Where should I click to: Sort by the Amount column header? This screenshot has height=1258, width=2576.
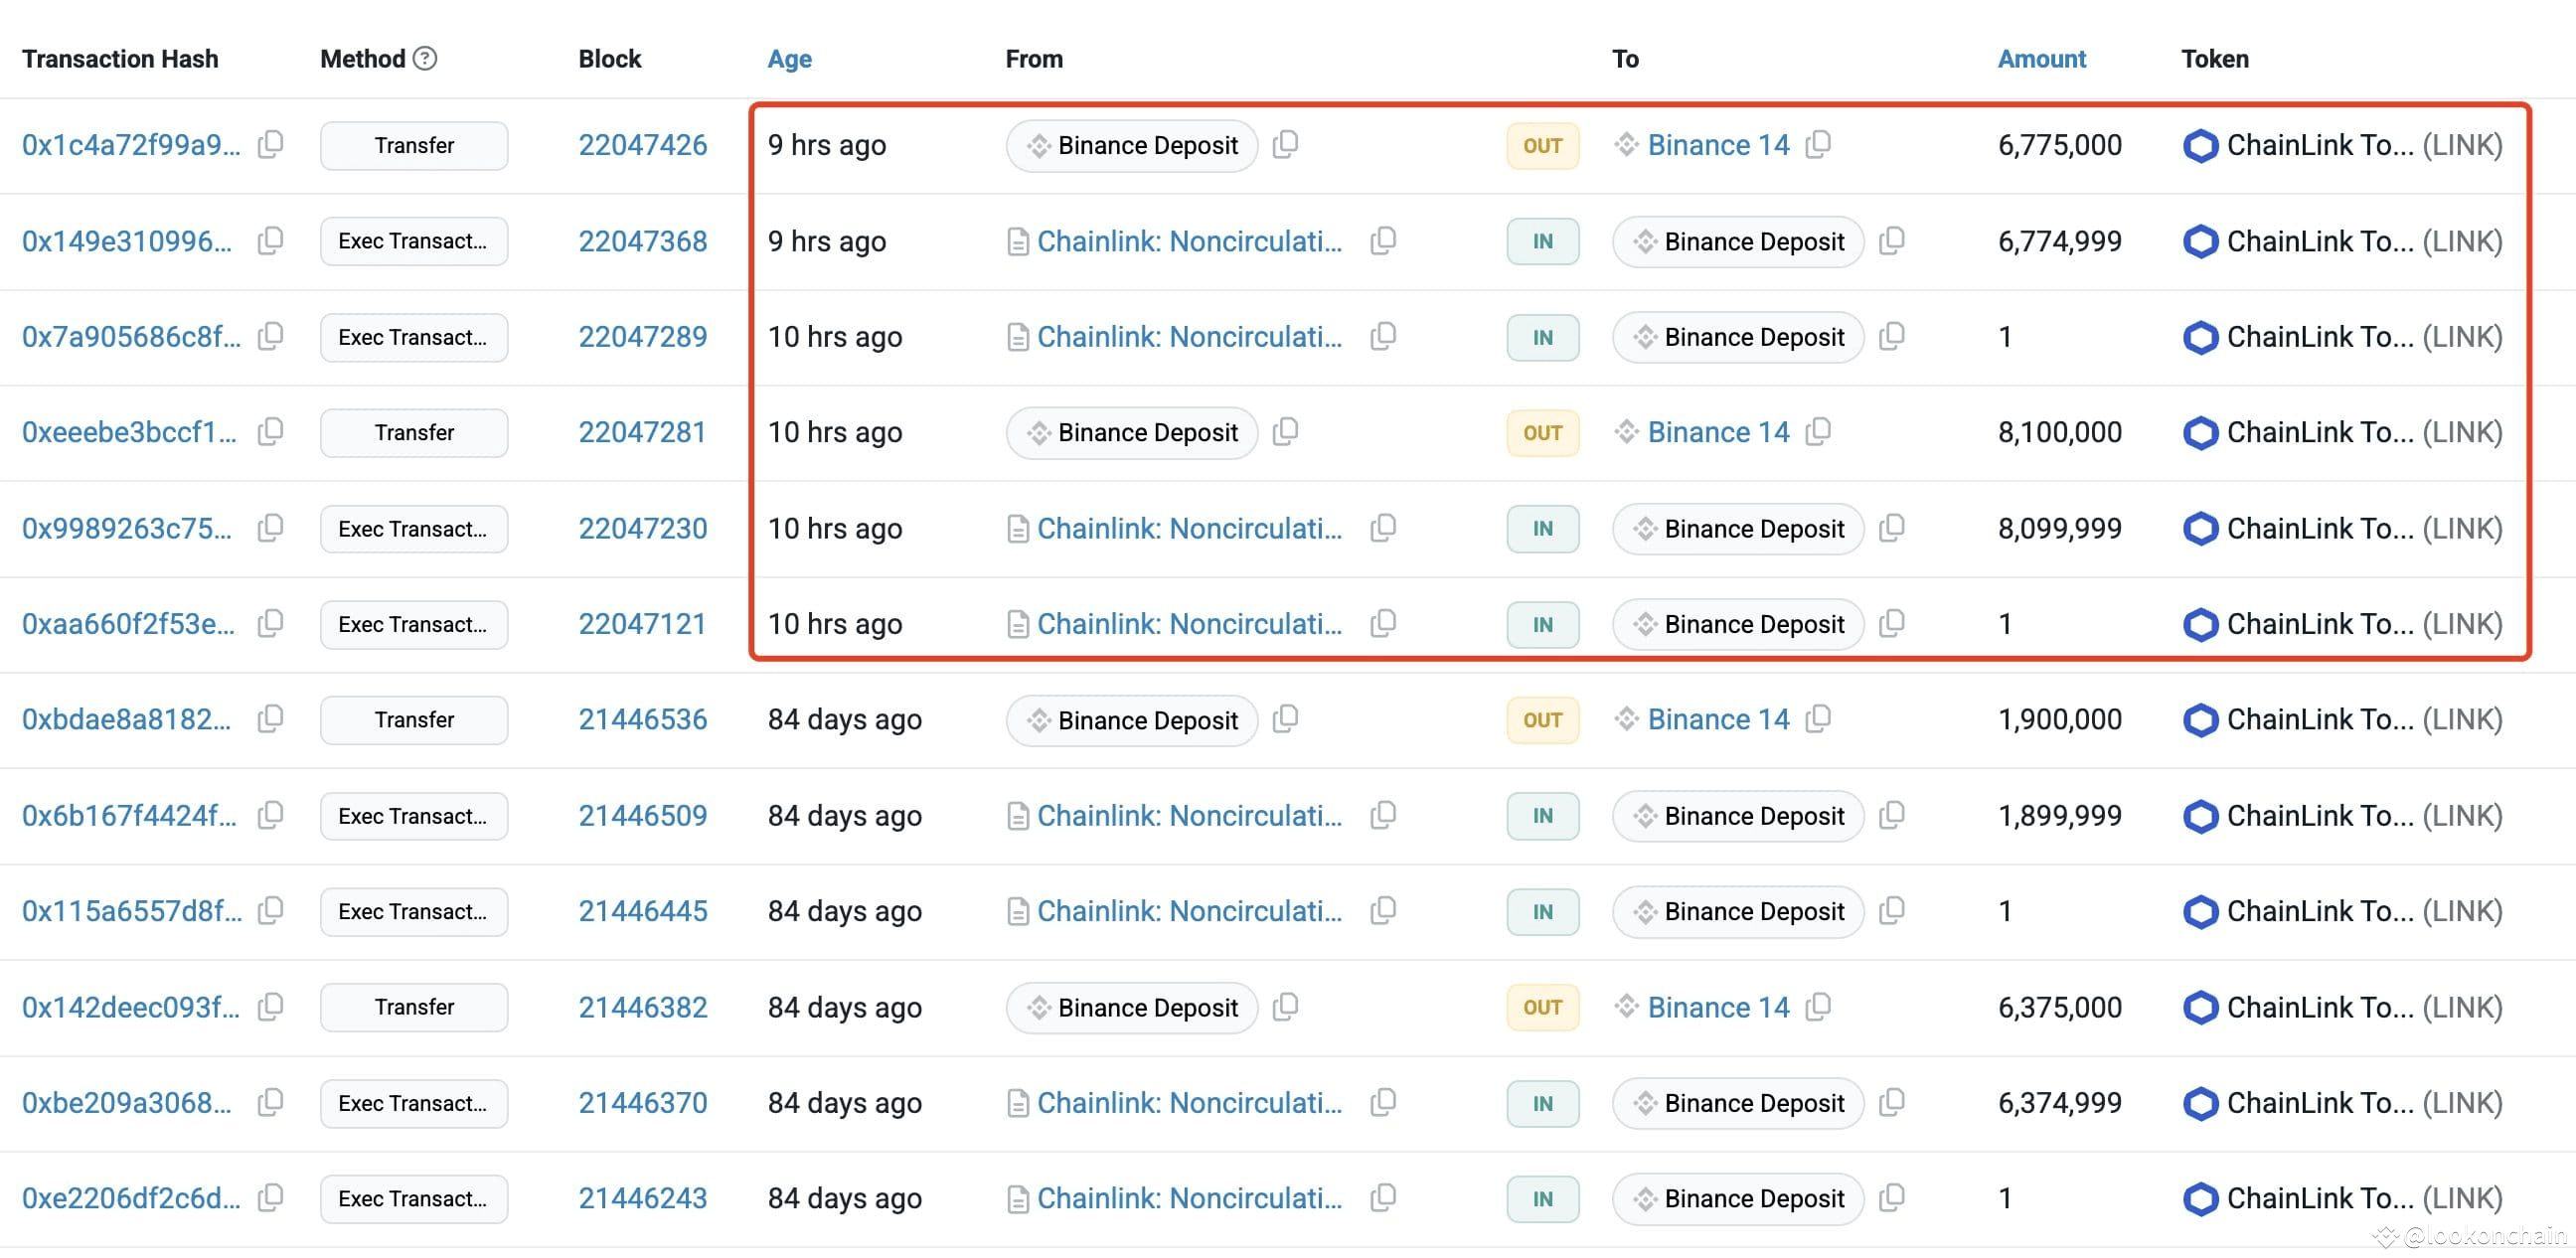(x=2041, y=59)
